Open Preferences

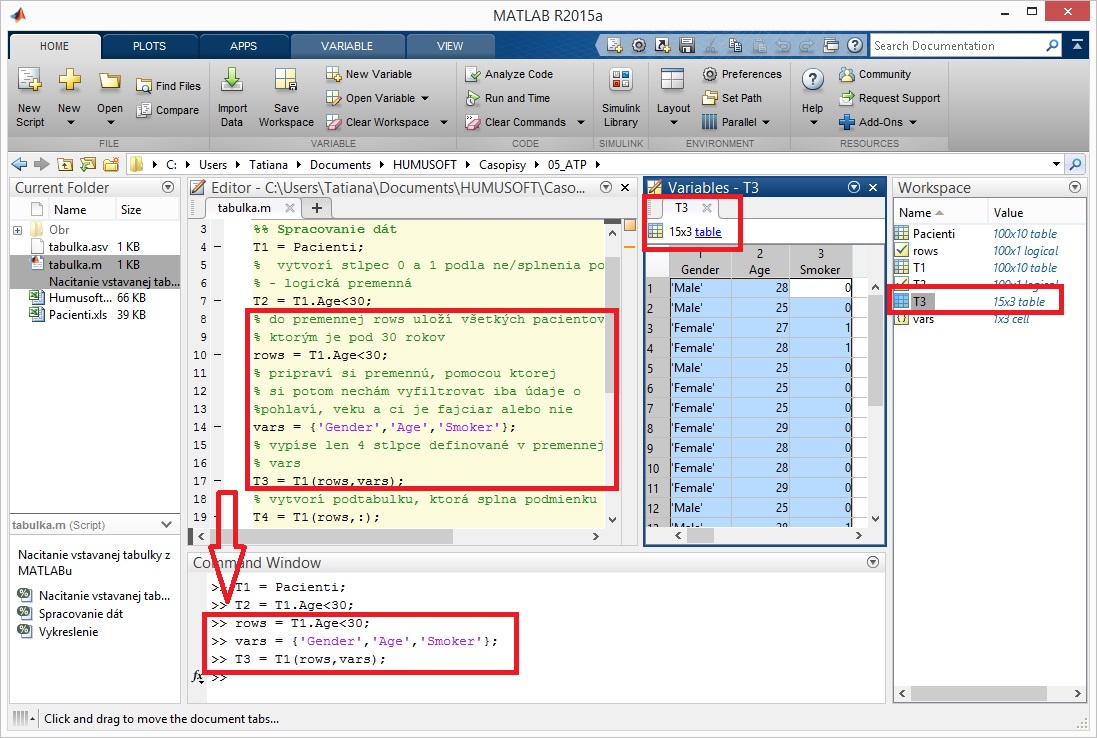pos(742,74)
